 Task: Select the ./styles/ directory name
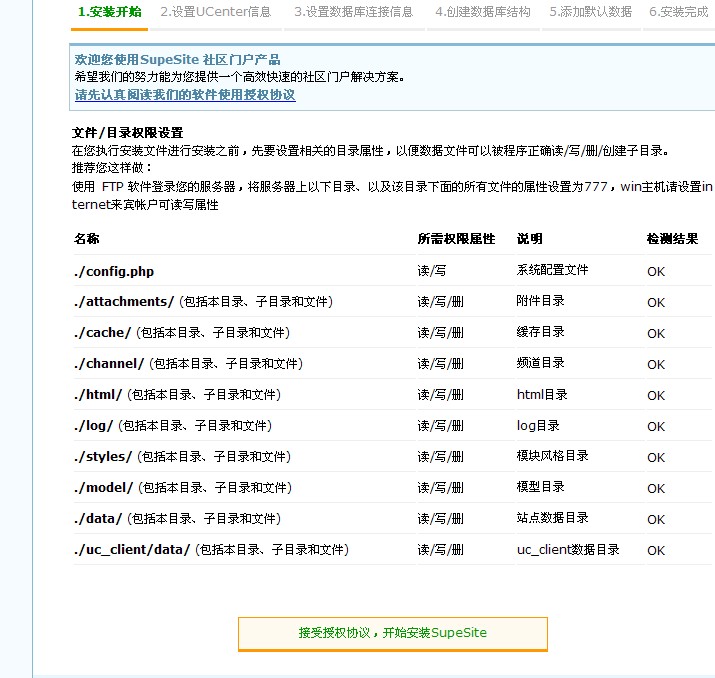pyautogui.click(x=103, y=456)
